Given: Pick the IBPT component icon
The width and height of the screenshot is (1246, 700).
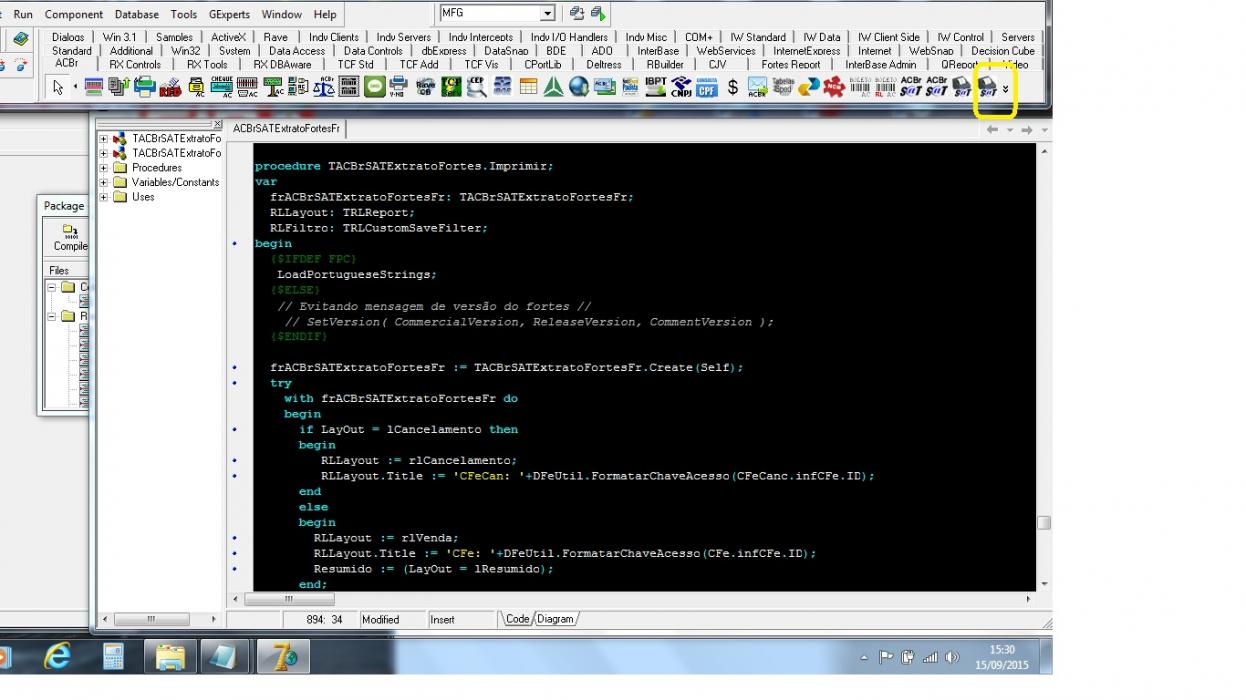Looking at the screenshot, I should [x=656, y=87].
